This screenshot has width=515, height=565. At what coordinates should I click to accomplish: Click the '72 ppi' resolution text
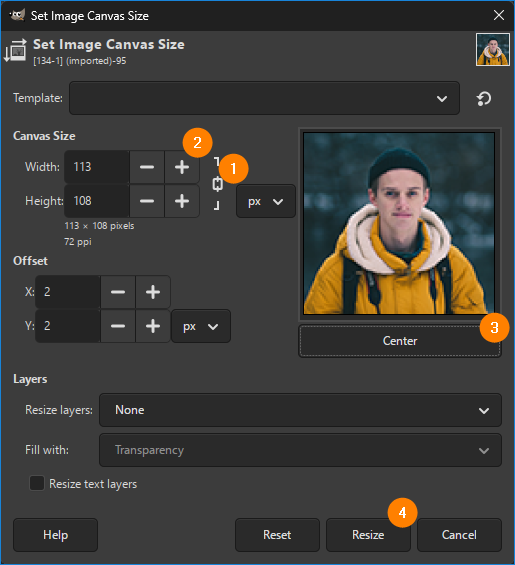click(78, 242)
